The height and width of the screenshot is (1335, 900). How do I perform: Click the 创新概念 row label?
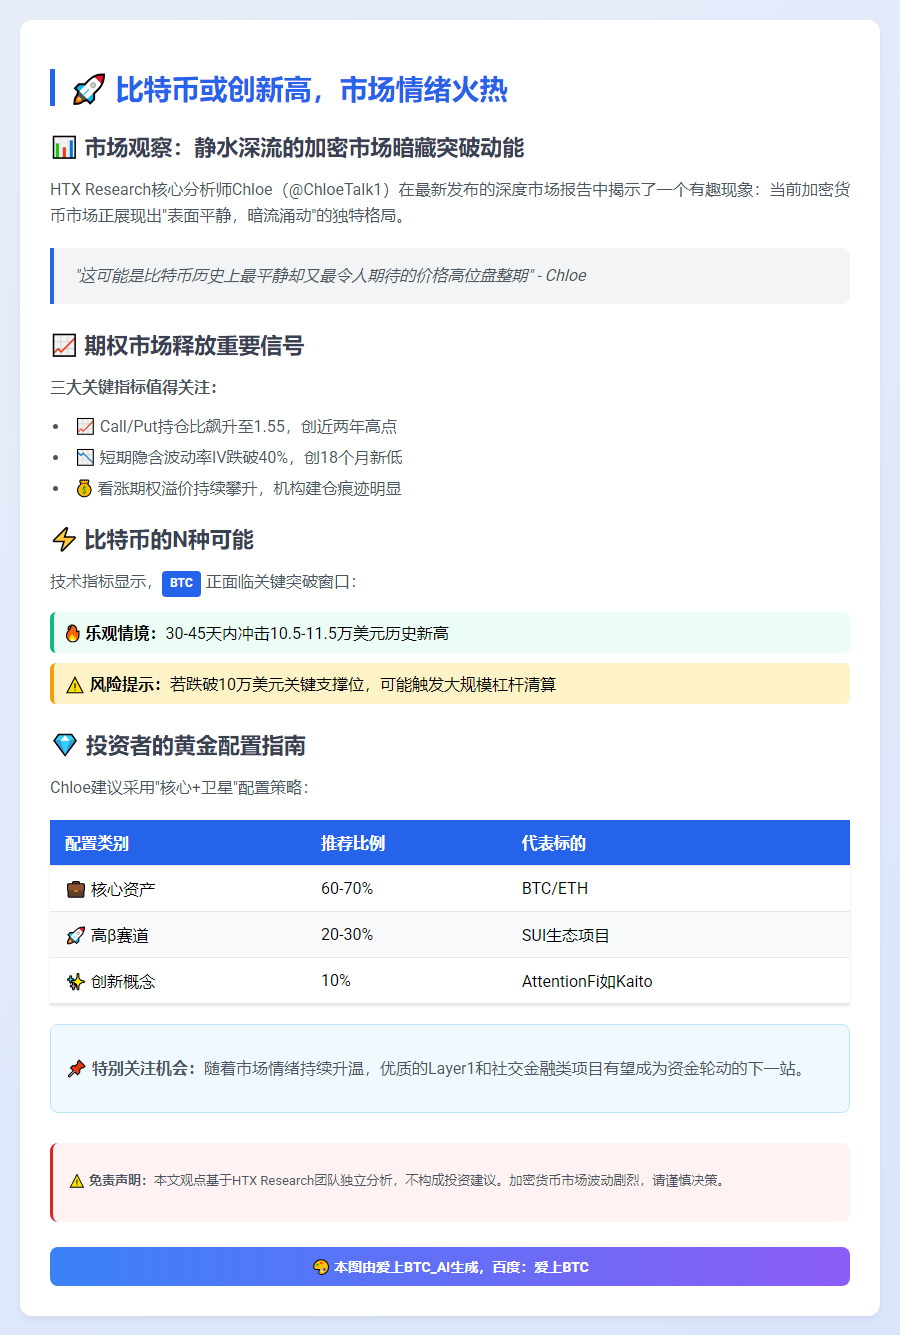coord(123,981)
